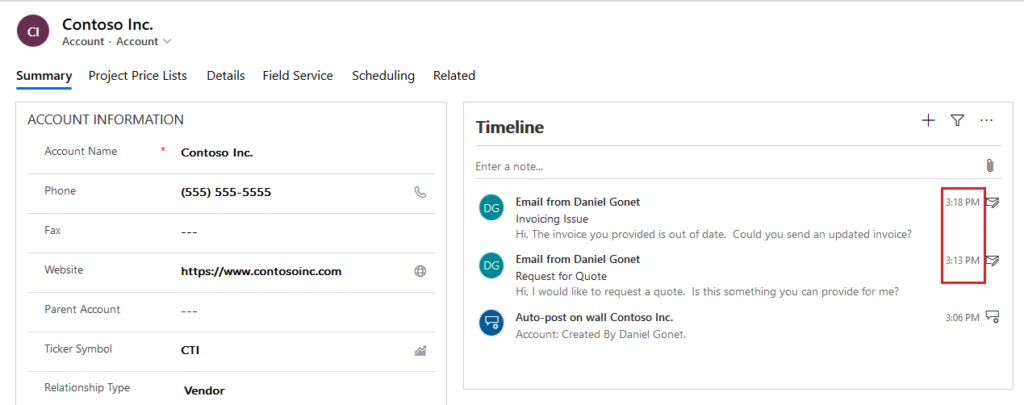The width and height of the screenshot is (1024, 405).
Task: Open the Scheduling tab
Action: pyautogui.click(x=383, y=76)
